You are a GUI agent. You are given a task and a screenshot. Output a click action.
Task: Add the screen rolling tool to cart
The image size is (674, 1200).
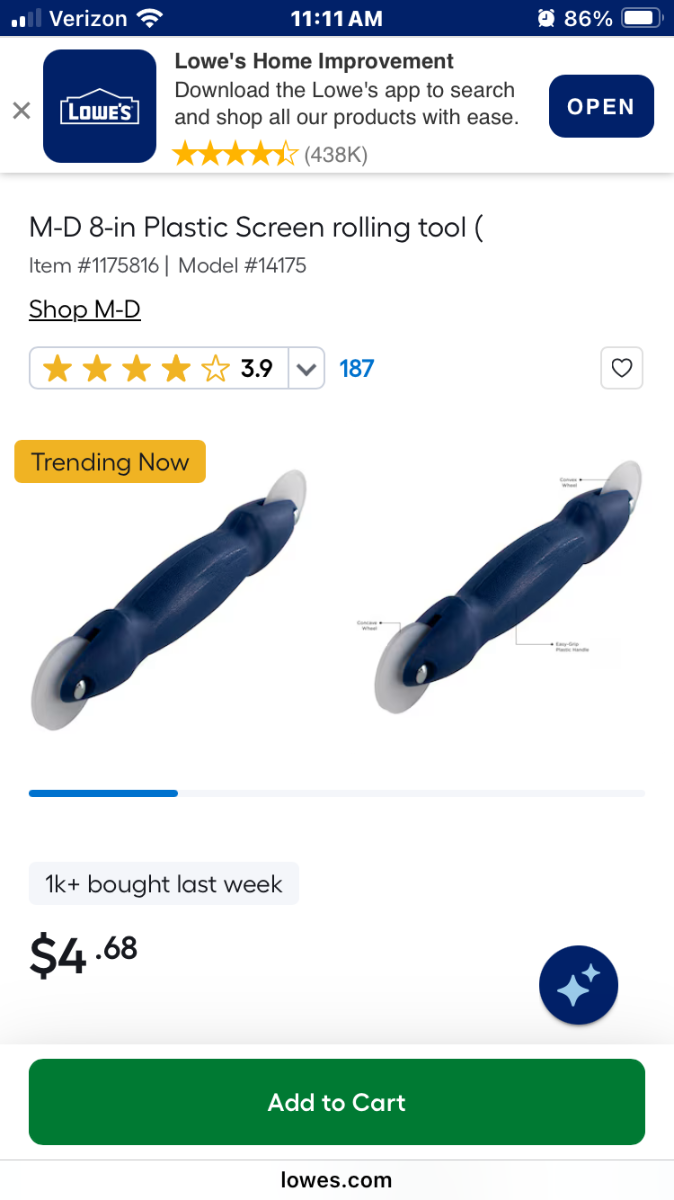[x=337, y=1102]
